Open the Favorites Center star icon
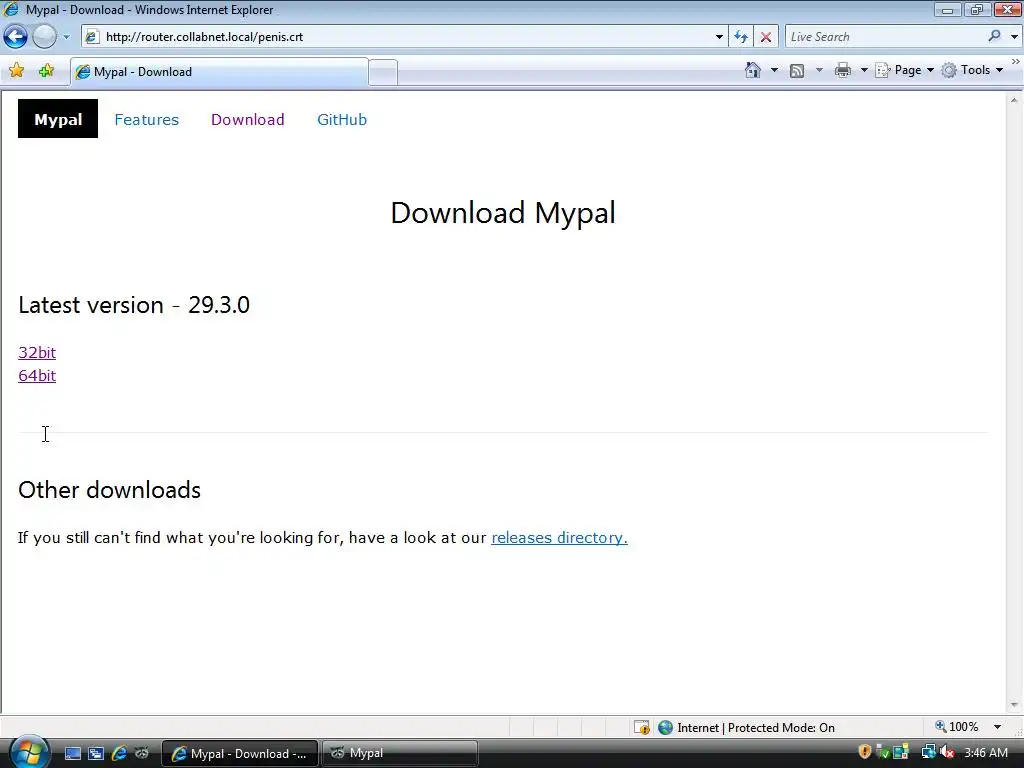 [17, 70]
